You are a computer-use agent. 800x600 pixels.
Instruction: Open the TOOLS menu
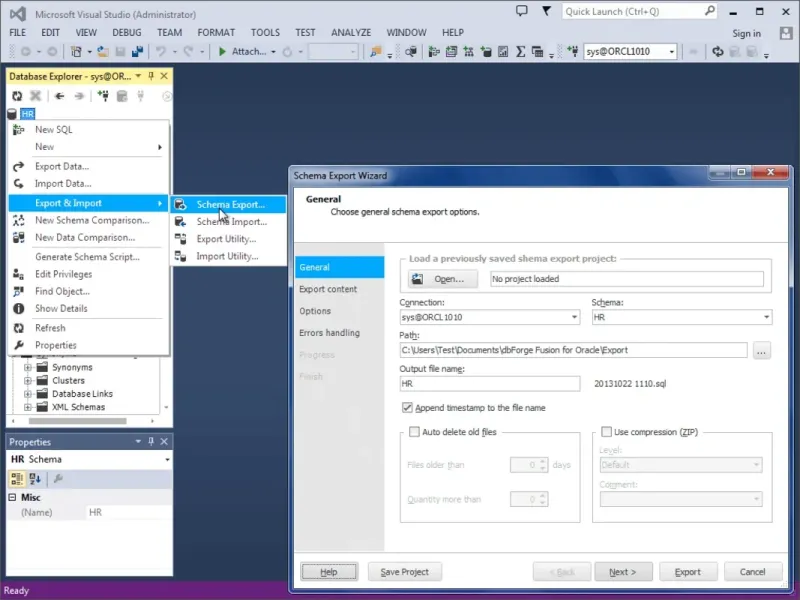[x=265, y=32]
